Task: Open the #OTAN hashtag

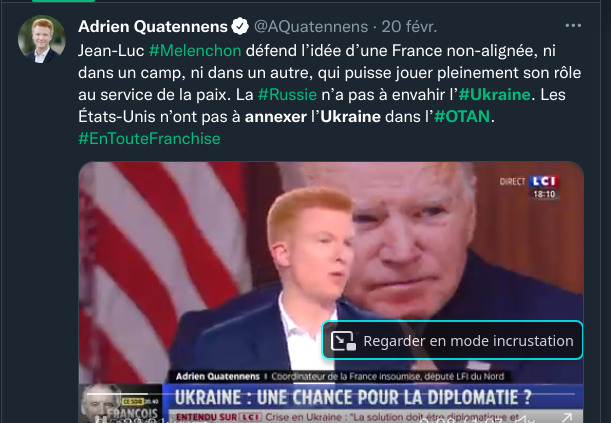Action: click(x=462, y=116)
